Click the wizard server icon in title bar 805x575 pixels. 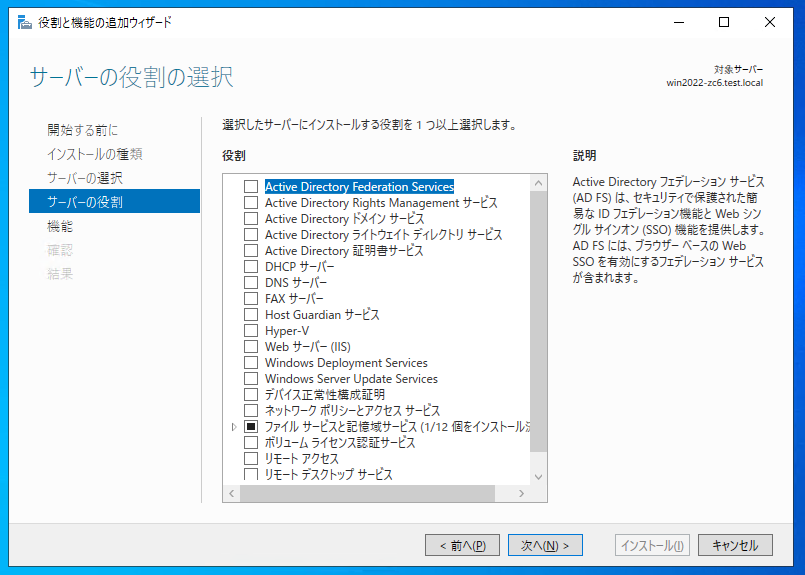click(x=24, y=22)
